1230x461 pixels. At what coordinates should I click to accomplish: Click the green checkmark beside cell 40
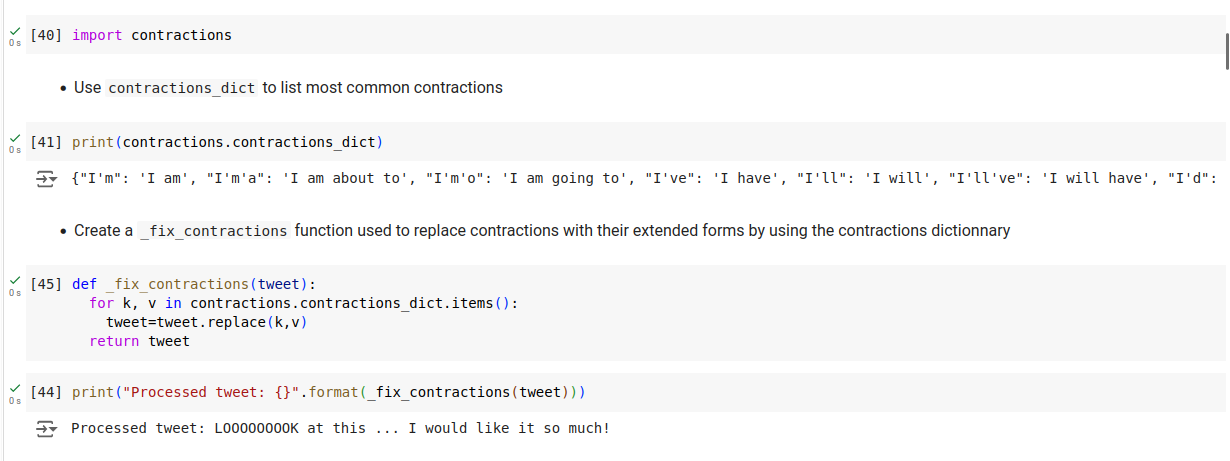click(14, 32)
